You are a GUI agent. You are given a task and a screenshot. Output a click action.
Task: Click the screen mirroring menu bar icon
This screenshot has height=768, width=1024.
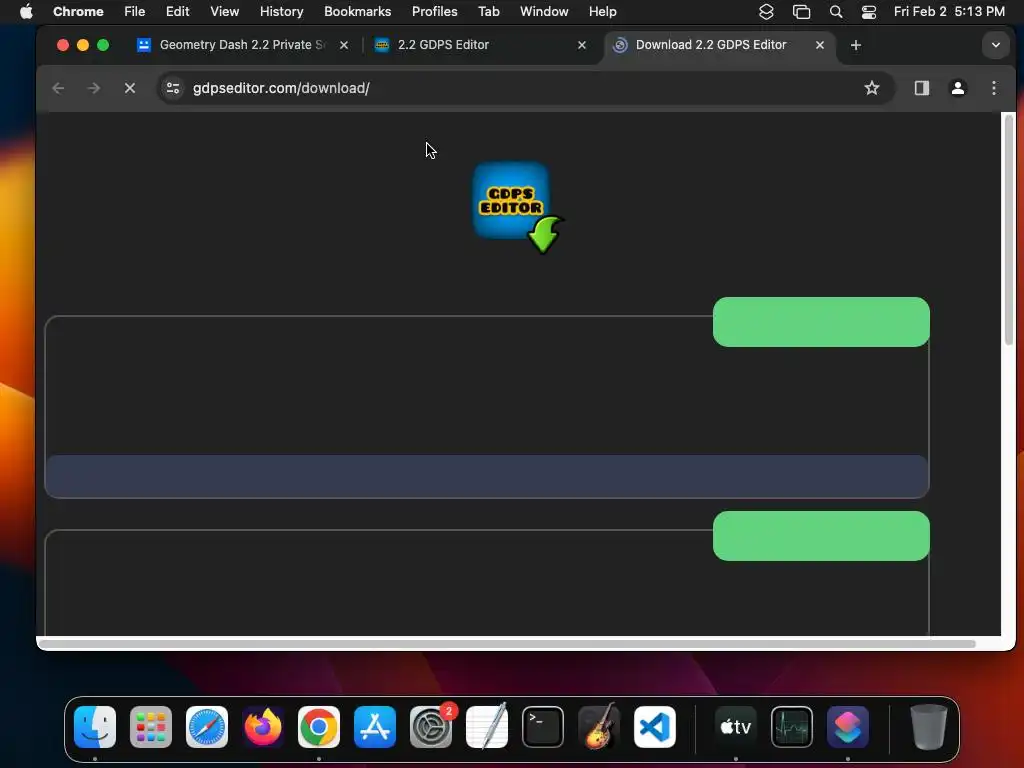801,12
